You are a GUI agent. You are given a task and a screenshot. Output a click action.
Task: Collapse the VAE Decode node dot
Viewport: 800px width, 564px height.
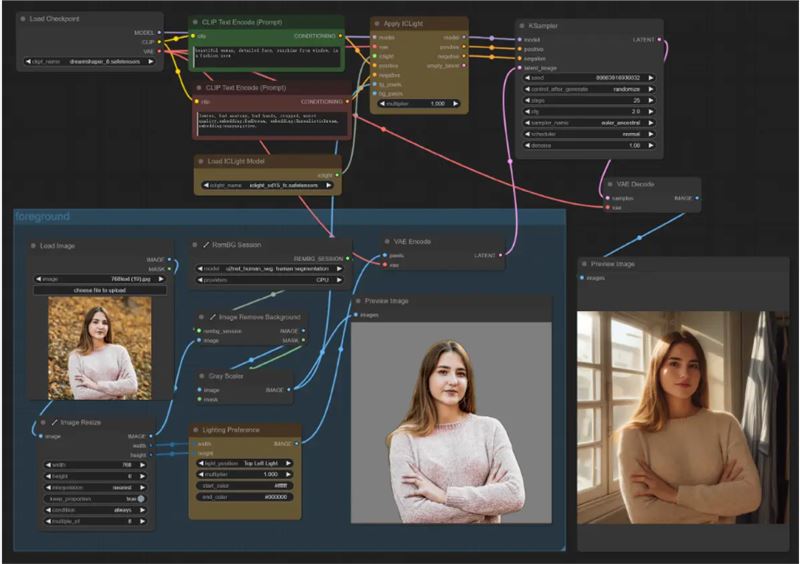pos(610,184)
